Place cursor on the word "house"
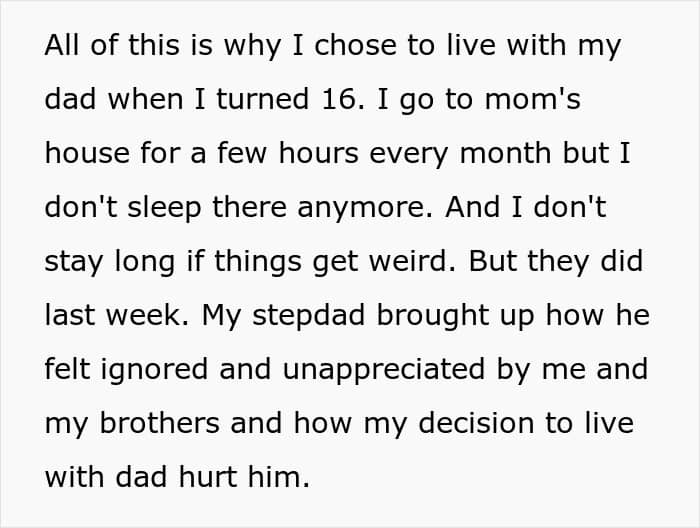 79,155
